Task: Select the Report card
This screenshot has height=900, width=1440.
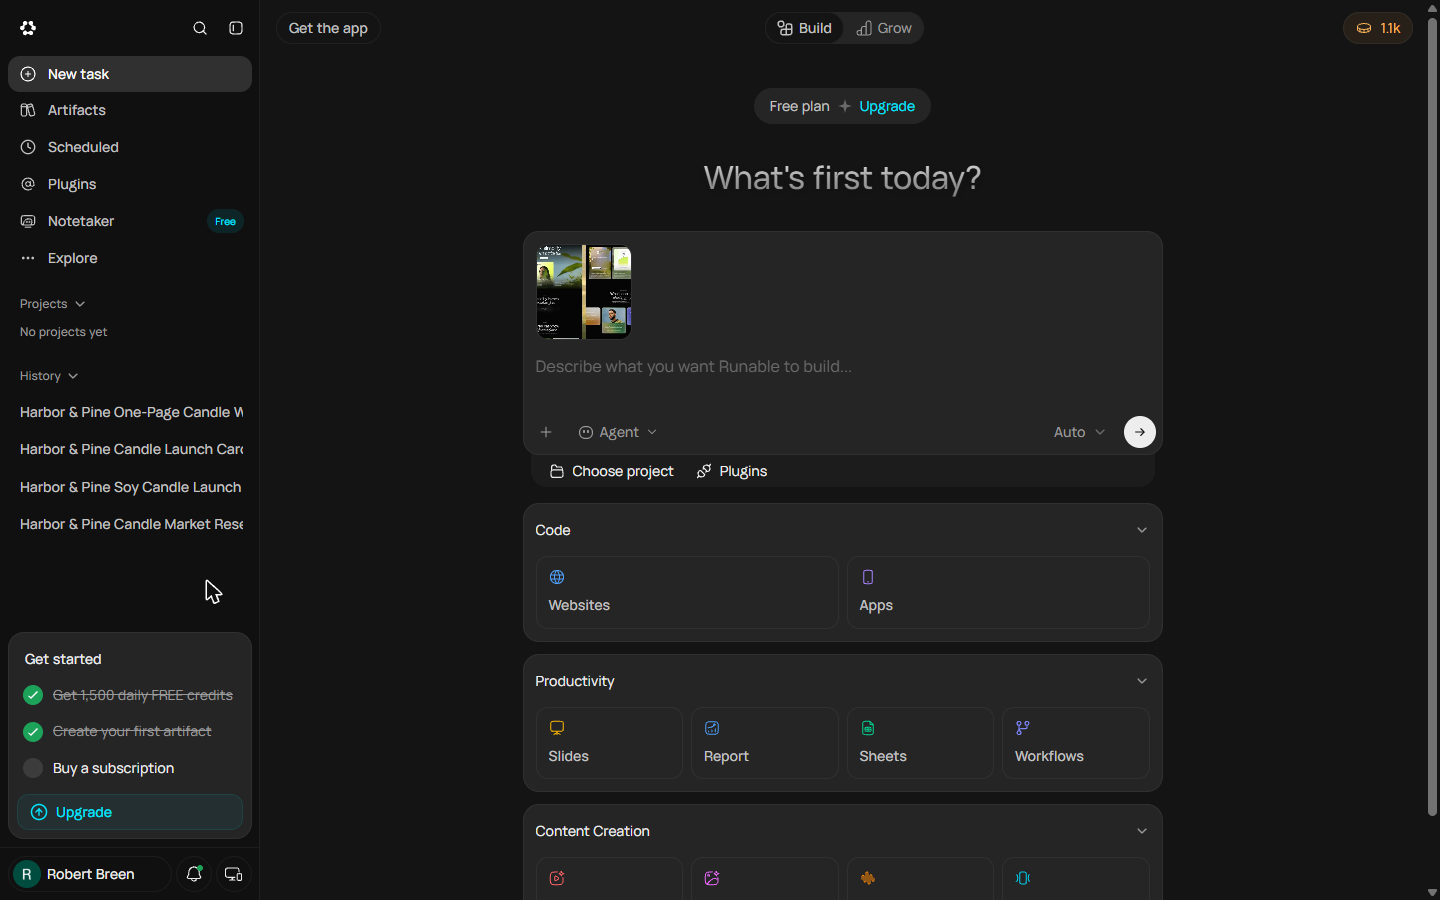Action: pos(765,743)
